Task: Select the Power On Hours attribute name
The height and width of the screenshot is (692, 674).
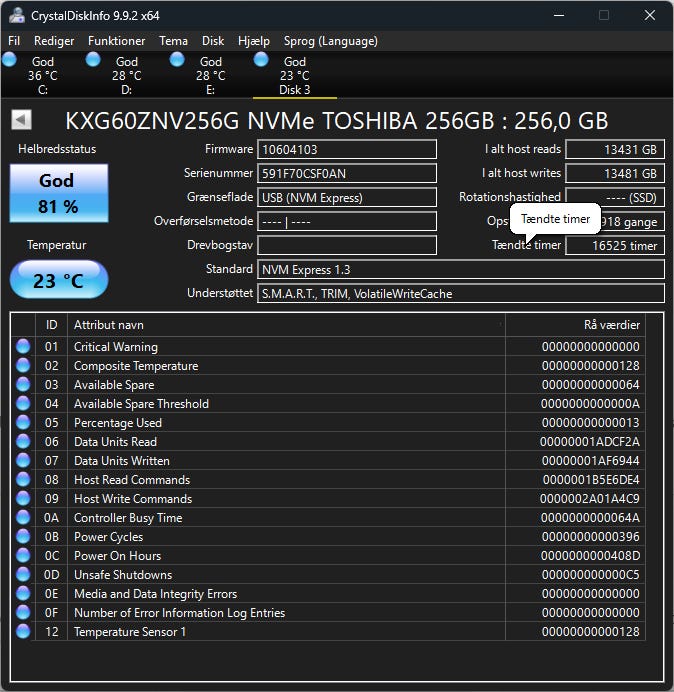Action: click(x=117, y=556)
